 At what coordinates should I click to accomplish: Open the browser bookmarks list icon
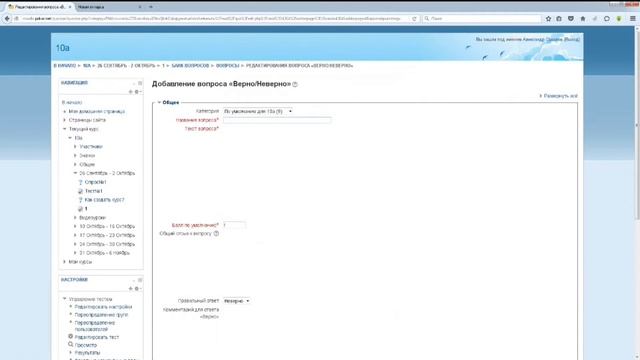tap(559, 18)
